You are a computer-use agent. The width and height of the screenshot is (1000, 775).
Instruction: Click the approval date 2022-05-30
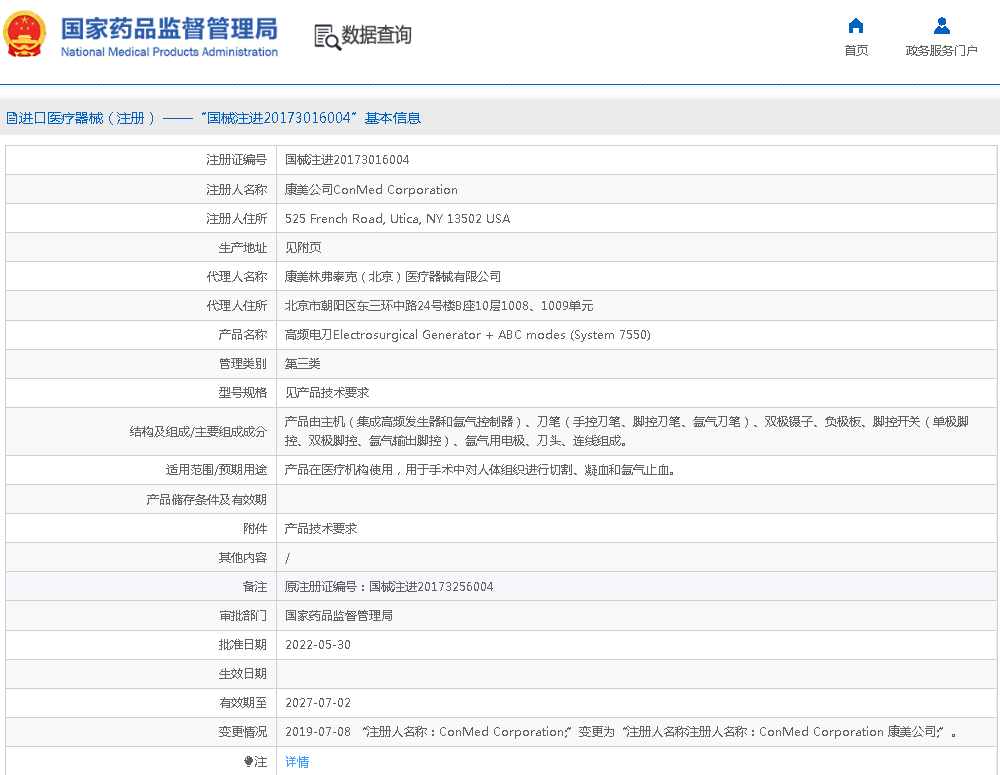point(318,645)
